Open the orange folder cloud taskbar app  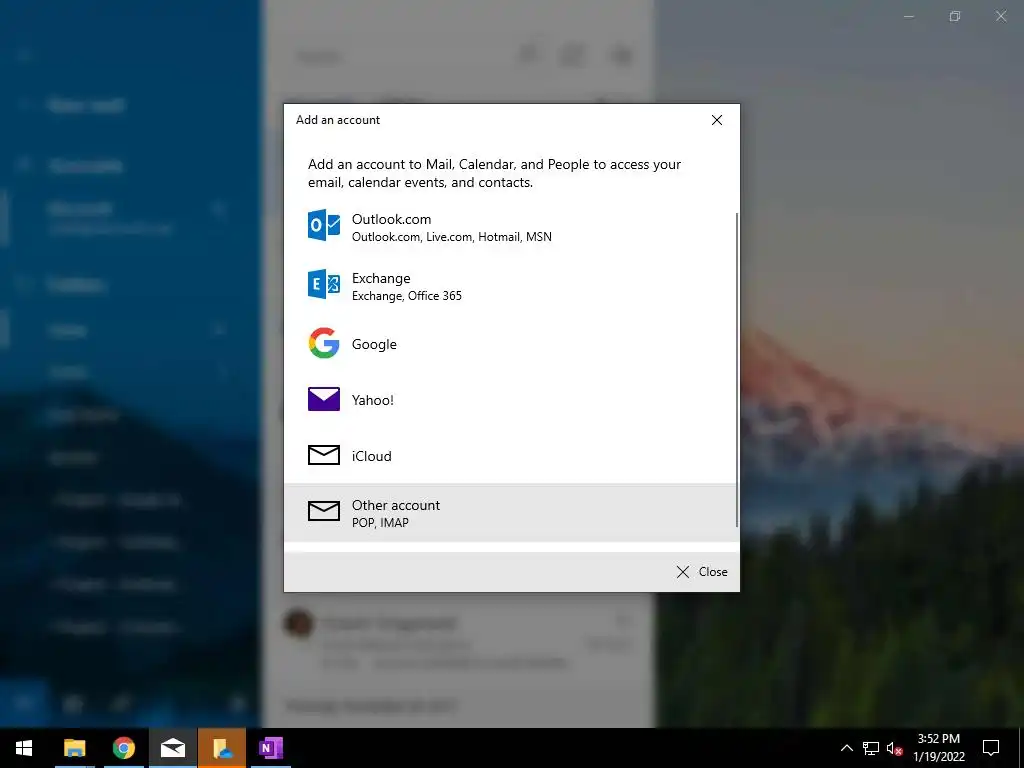(222, 748)
